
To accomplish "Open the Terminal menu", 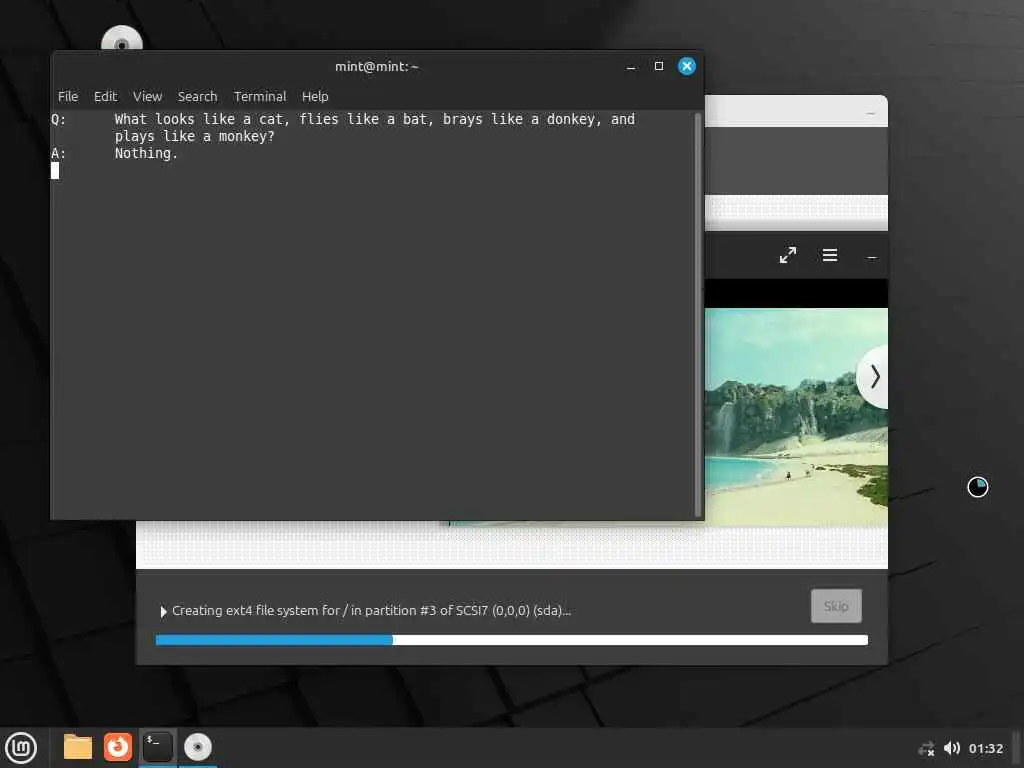I will pyautogui.click(x=260, y=97).
